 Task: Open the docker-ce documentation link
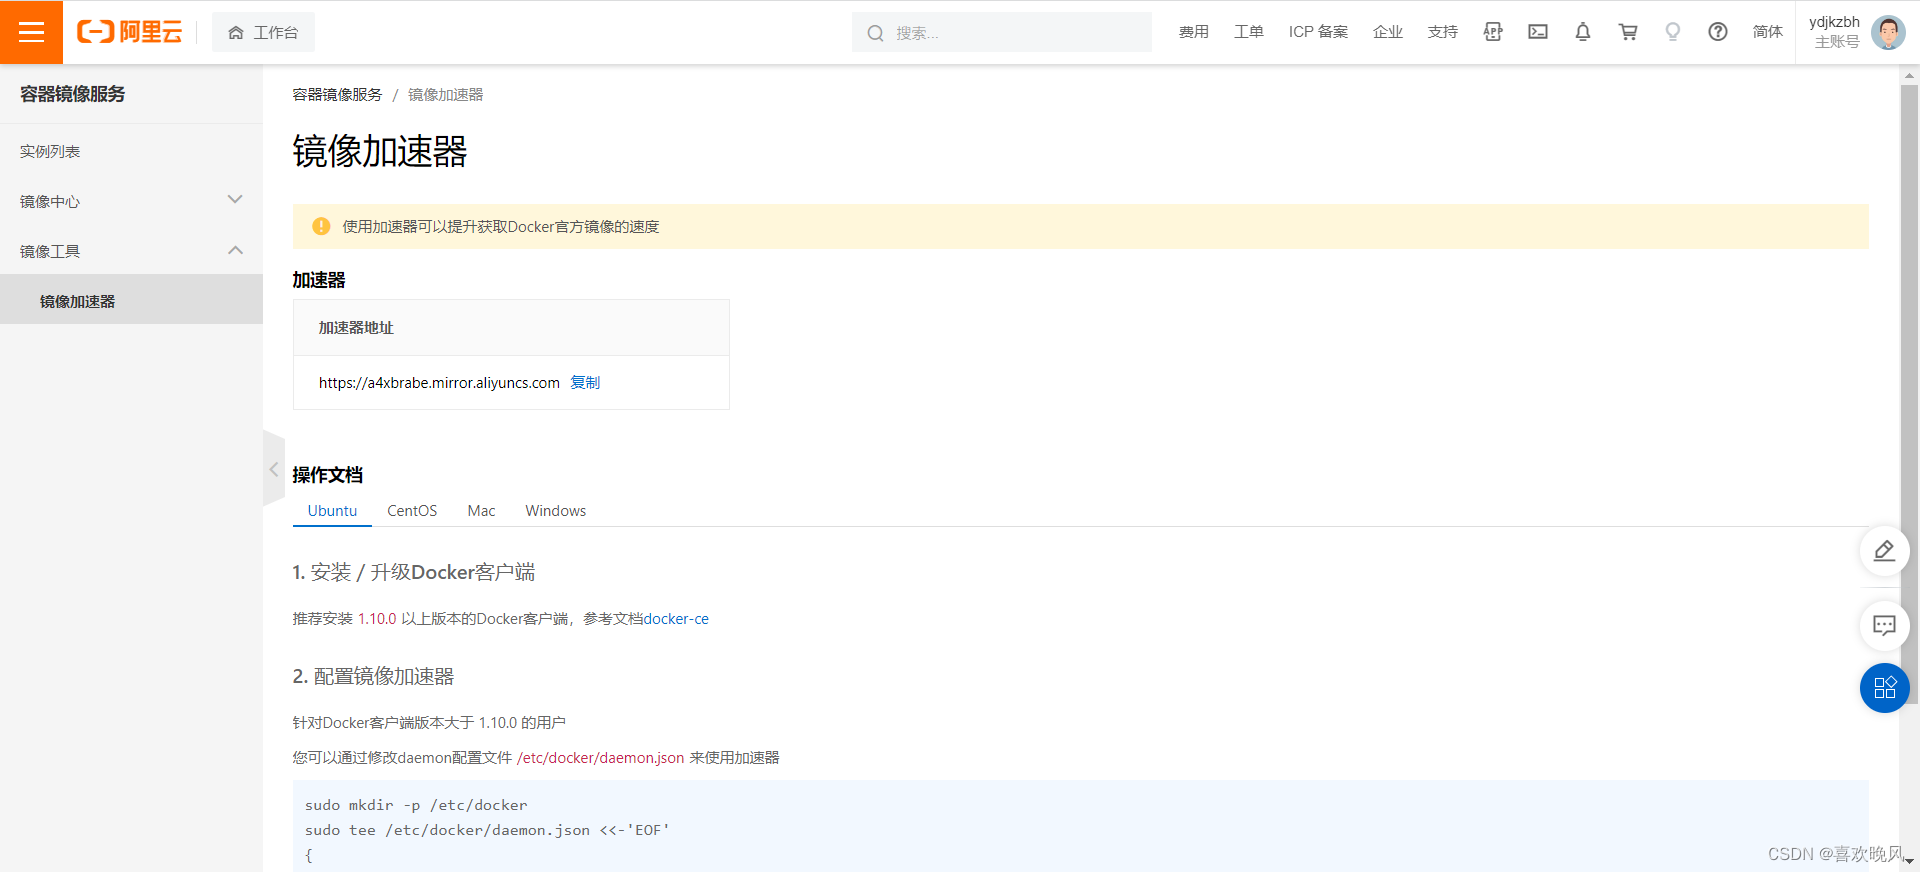(676, 619)
